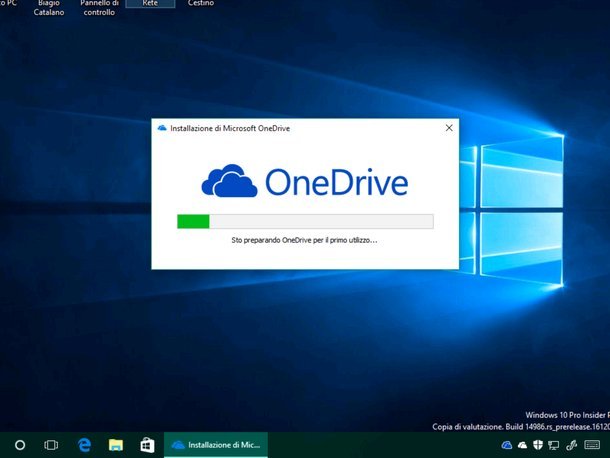This screenshot has width=610, height=458.
Task: Click the text 'Sto preparando OneDrive per il primo utilizzo...'
Action: (304, 240)
